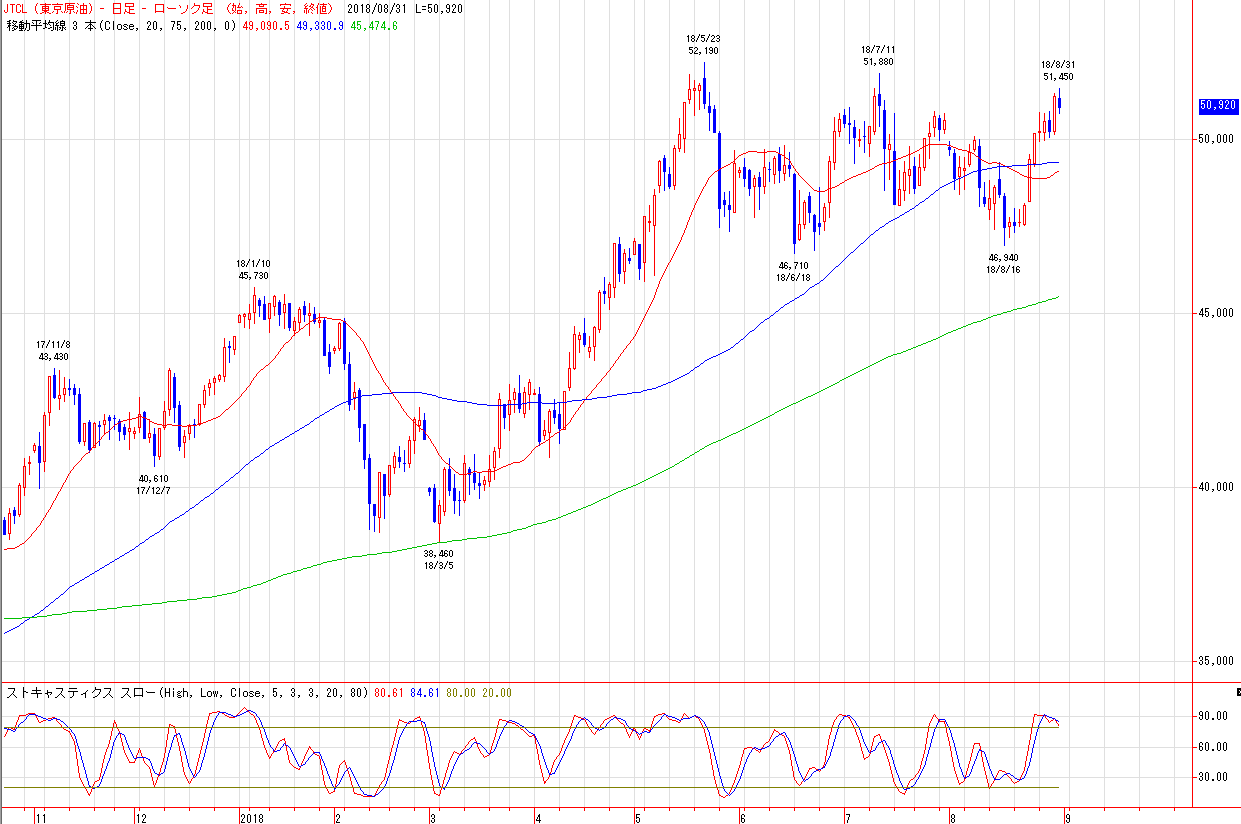Click the 52,190 peak price annotation
The height and width of the screenshot is (824, 1241).
tap(704, 50)
